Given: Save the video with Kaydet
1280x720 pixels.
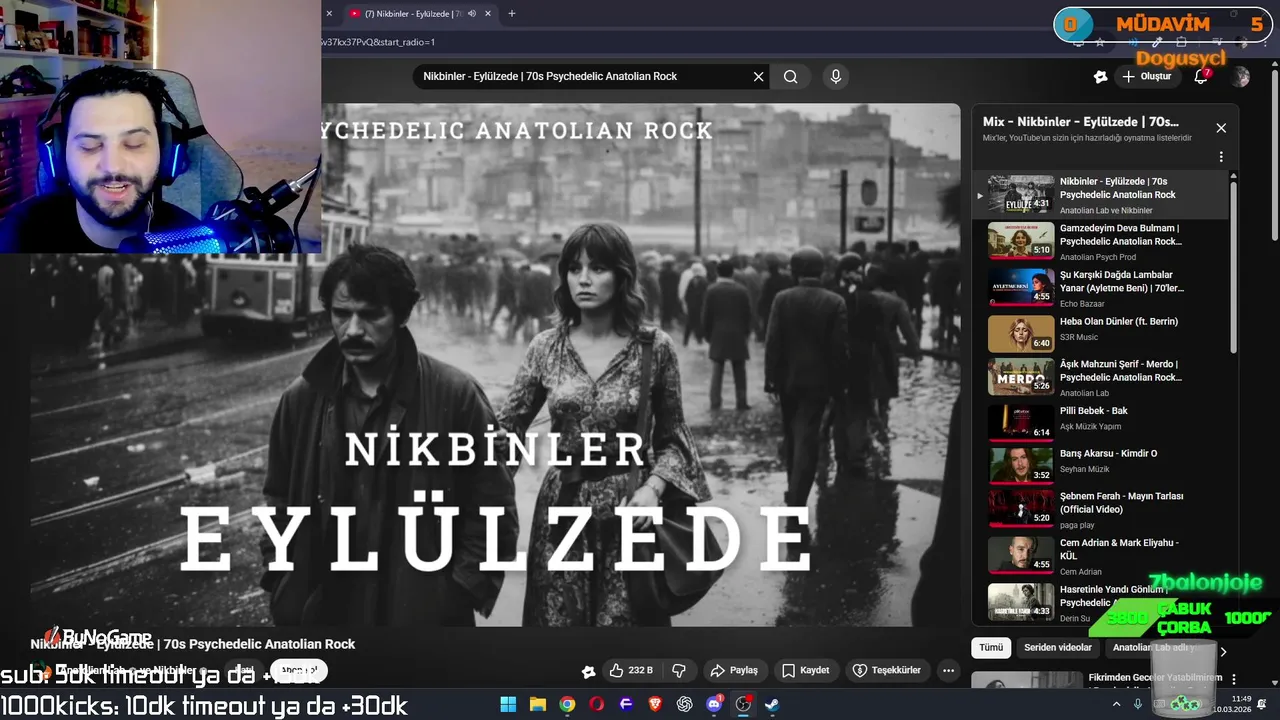Looking at the screenshot, I should (806, 670).
